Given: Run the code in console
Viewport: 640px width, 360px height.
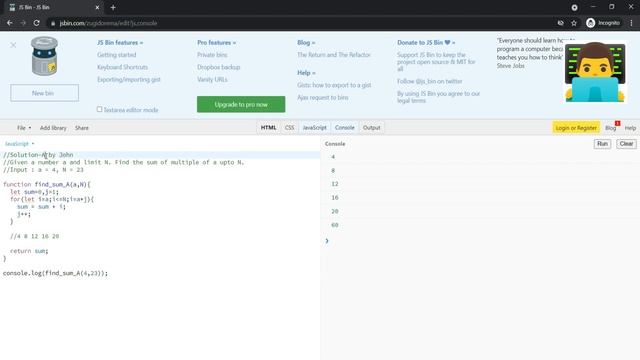Looking at the screenshot, I should coord(602,144).
